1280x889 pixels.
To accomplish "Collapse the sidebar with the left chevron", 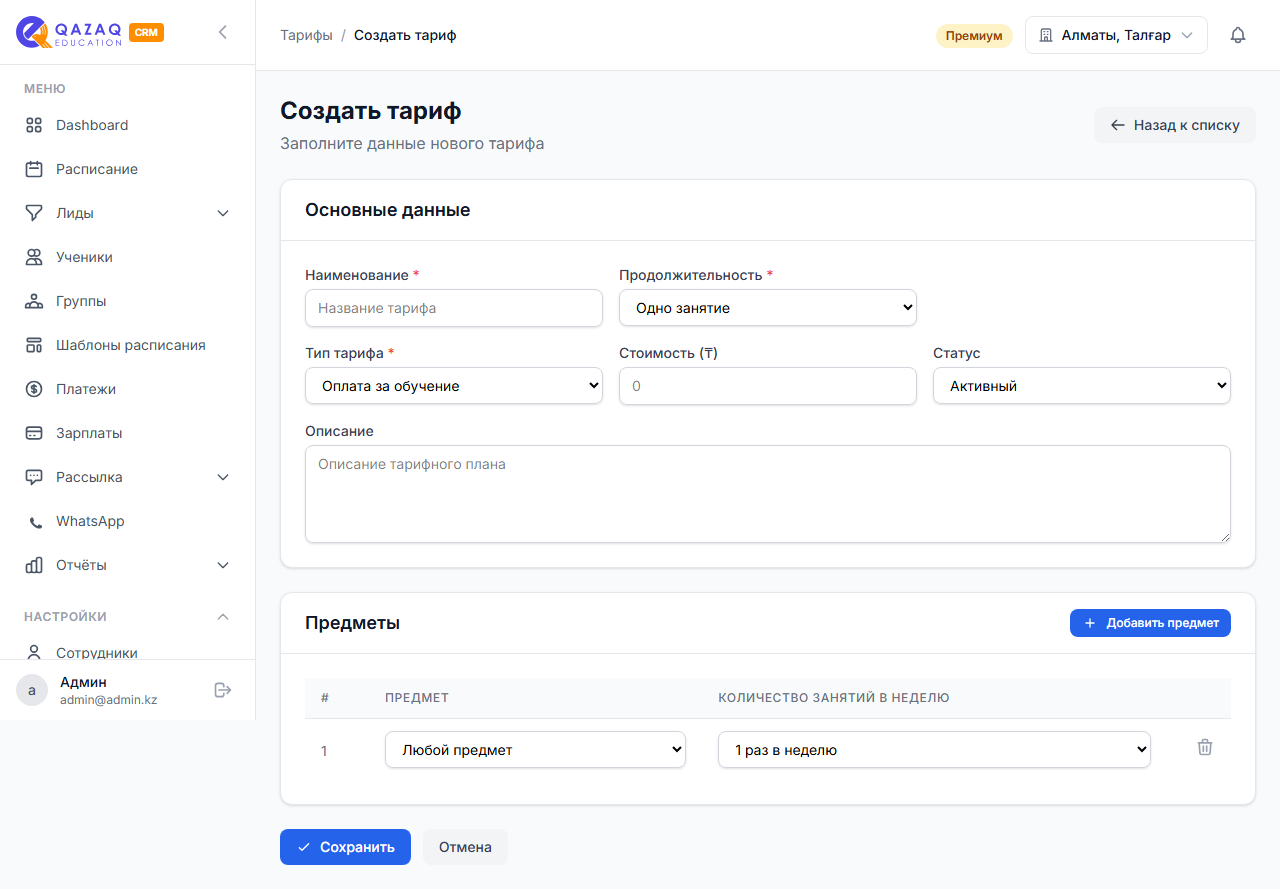I will (223, 32).
